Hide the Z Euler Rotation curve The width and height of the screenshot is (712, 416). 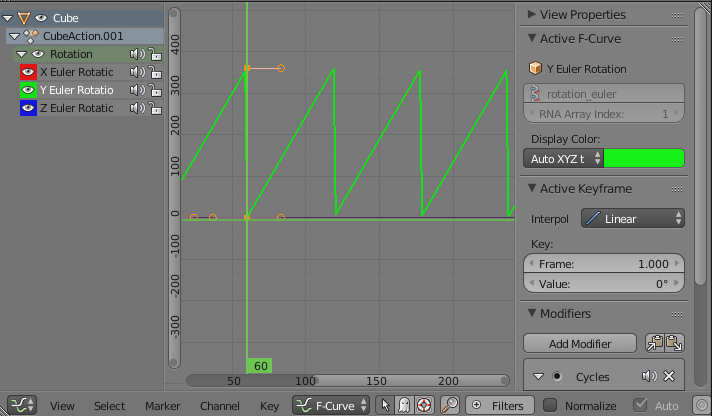click(28, 108)
